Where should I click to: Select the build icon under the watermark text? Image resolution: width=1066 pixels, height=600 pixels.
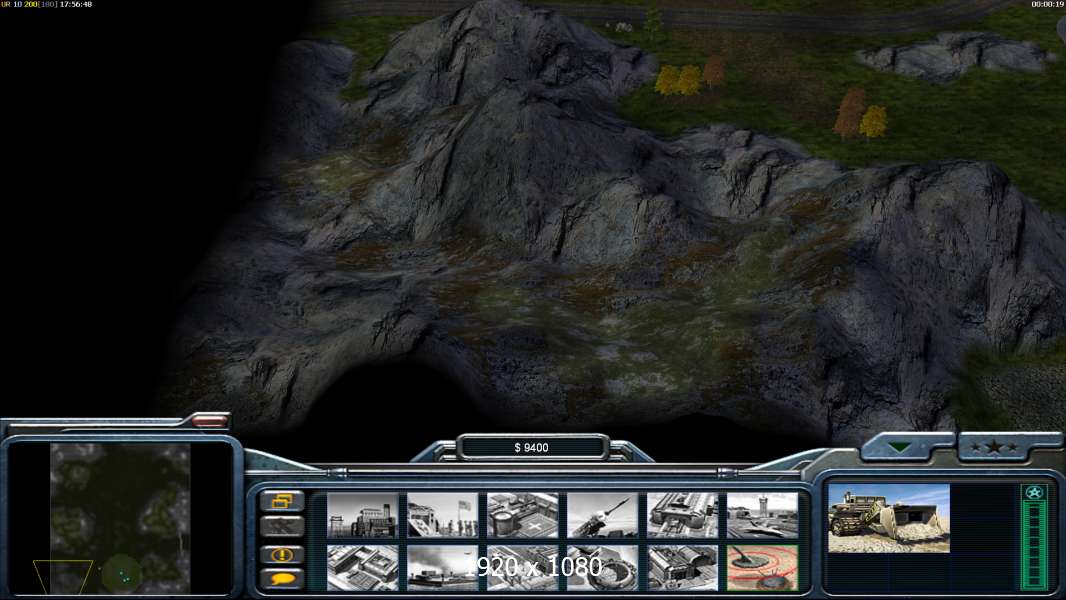tap(522, 567)
